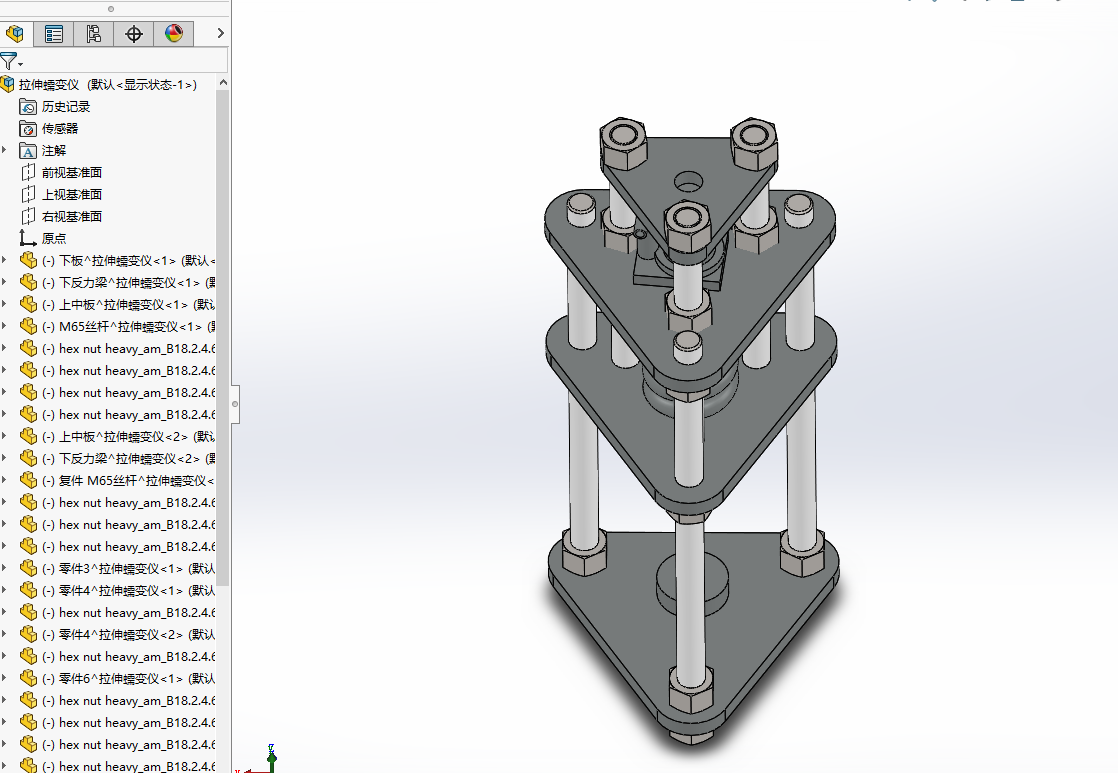Click part icon of 下板^拉伸蠕变仪<1>
The height and width of the screenshot is (773, 1118).
(28, 260)
